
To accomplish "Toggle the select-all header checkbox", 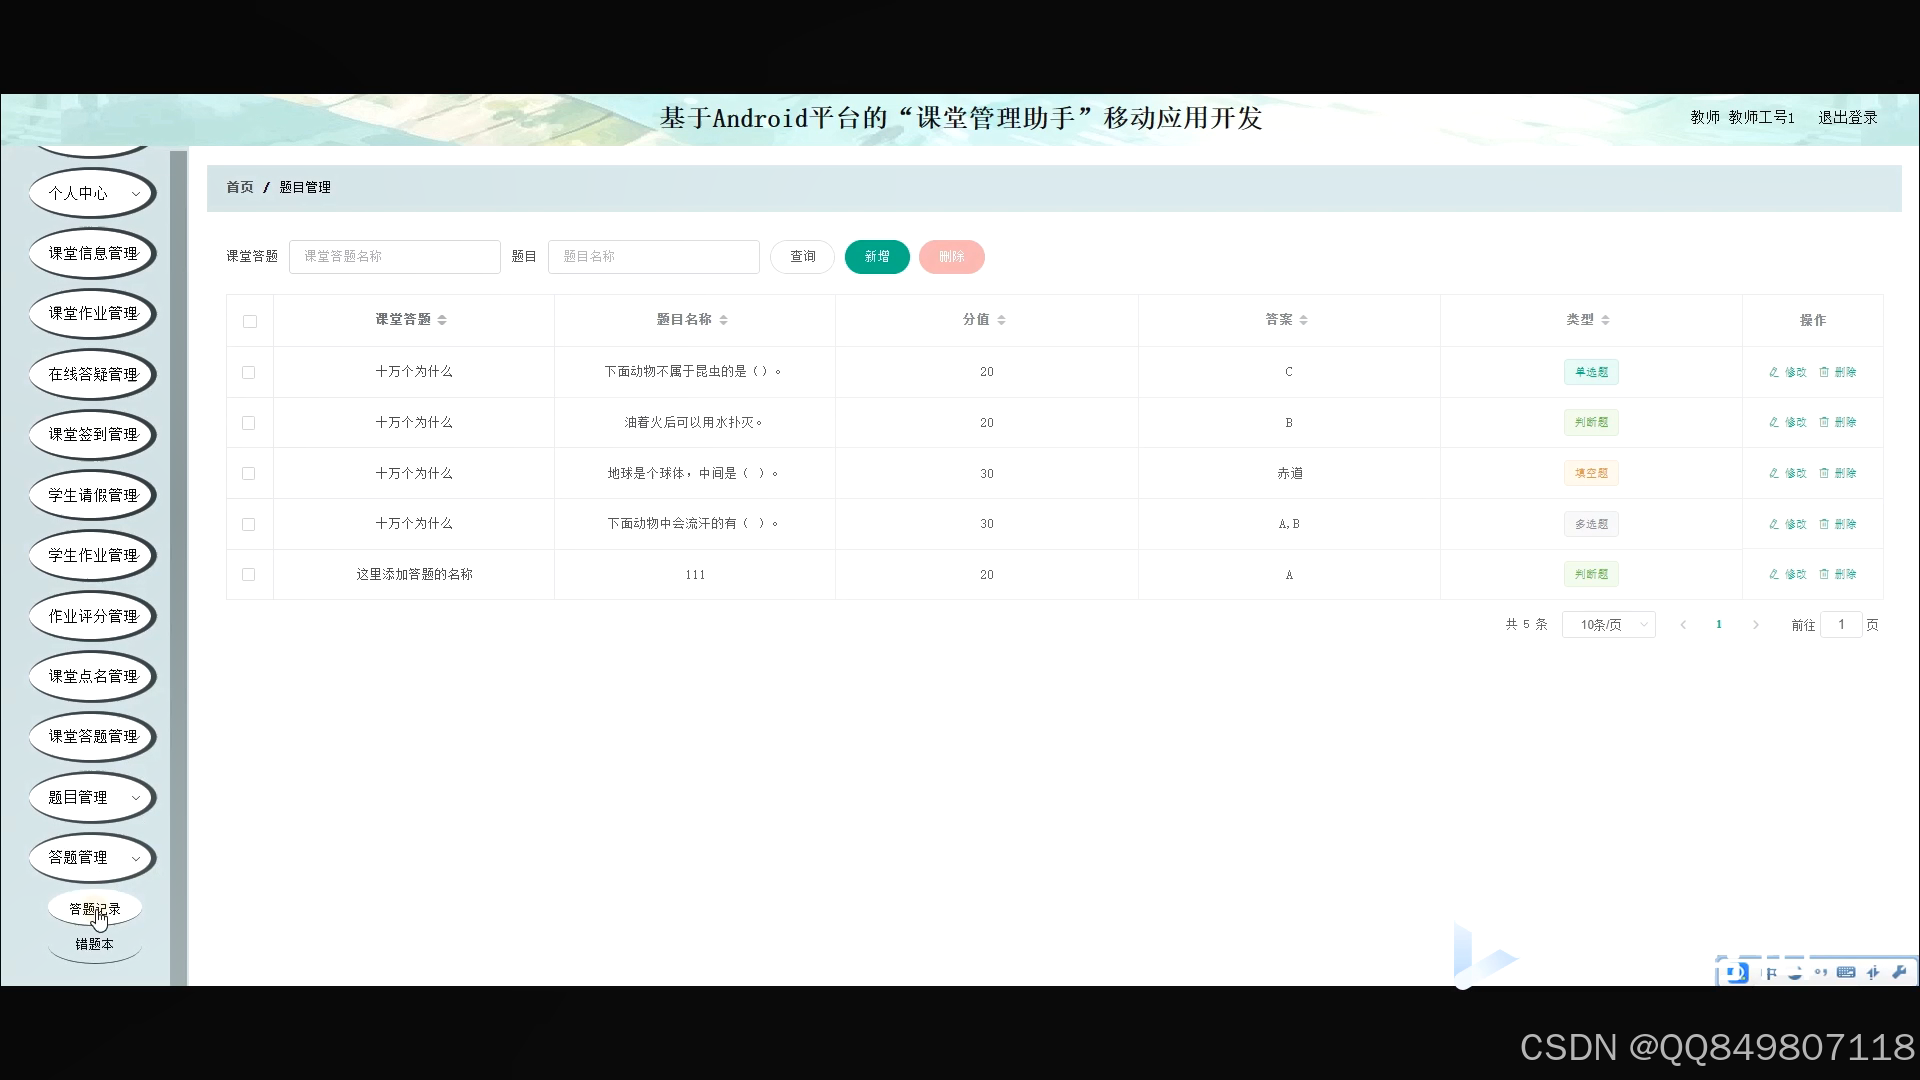I will [x=250, y=321].
